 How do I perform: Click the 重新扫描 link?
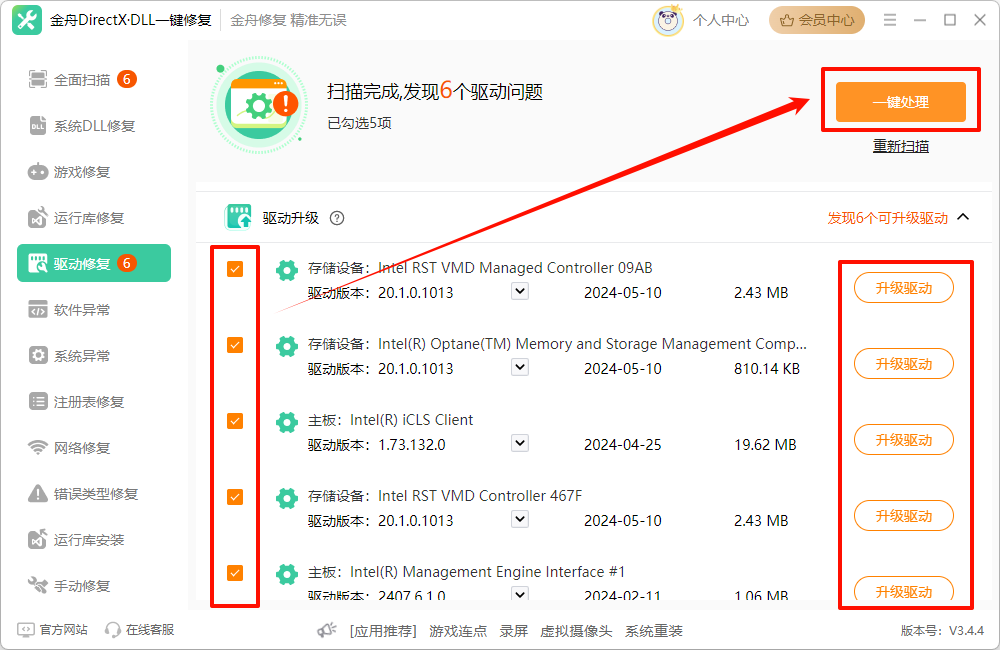pyautogui.click(x=900, y=146)
